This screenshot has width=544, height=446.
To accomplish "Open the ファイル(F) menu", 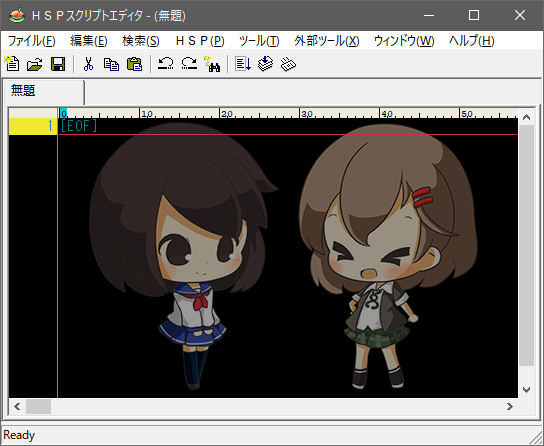I will pos(32,41).
